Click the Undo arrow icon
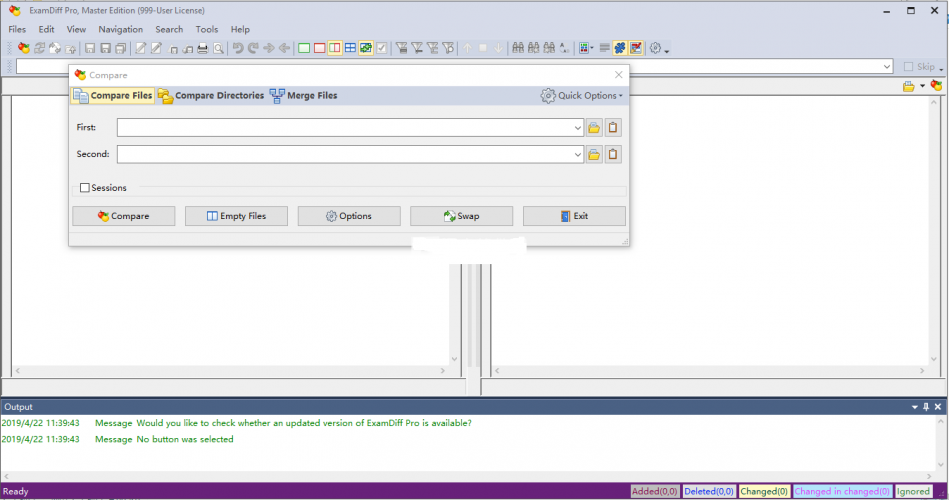Image resolution: width=949 pixels, height=500 pixels. pyautogui.click(x=238, y=48)
